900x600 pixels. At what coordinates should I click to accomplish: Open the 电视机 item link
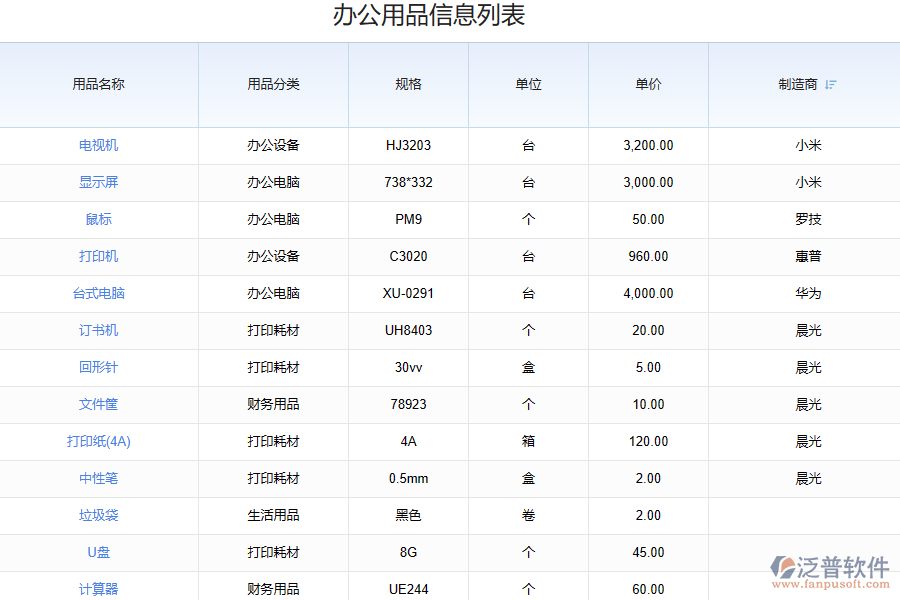tap(99, 145)
